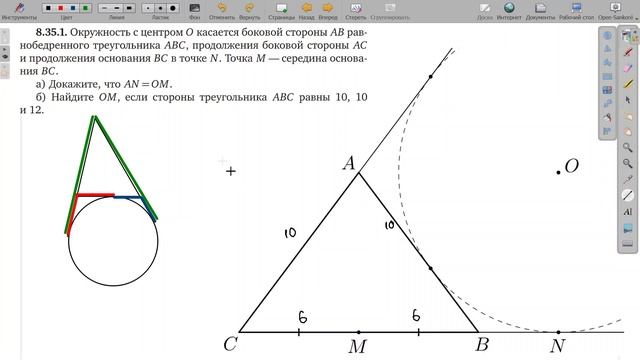Image resolution: width=640 pixels, height=360 pixels.
Task: Click point M, midpoint of base
Action: pyautogui.click(x=358, y=332)
